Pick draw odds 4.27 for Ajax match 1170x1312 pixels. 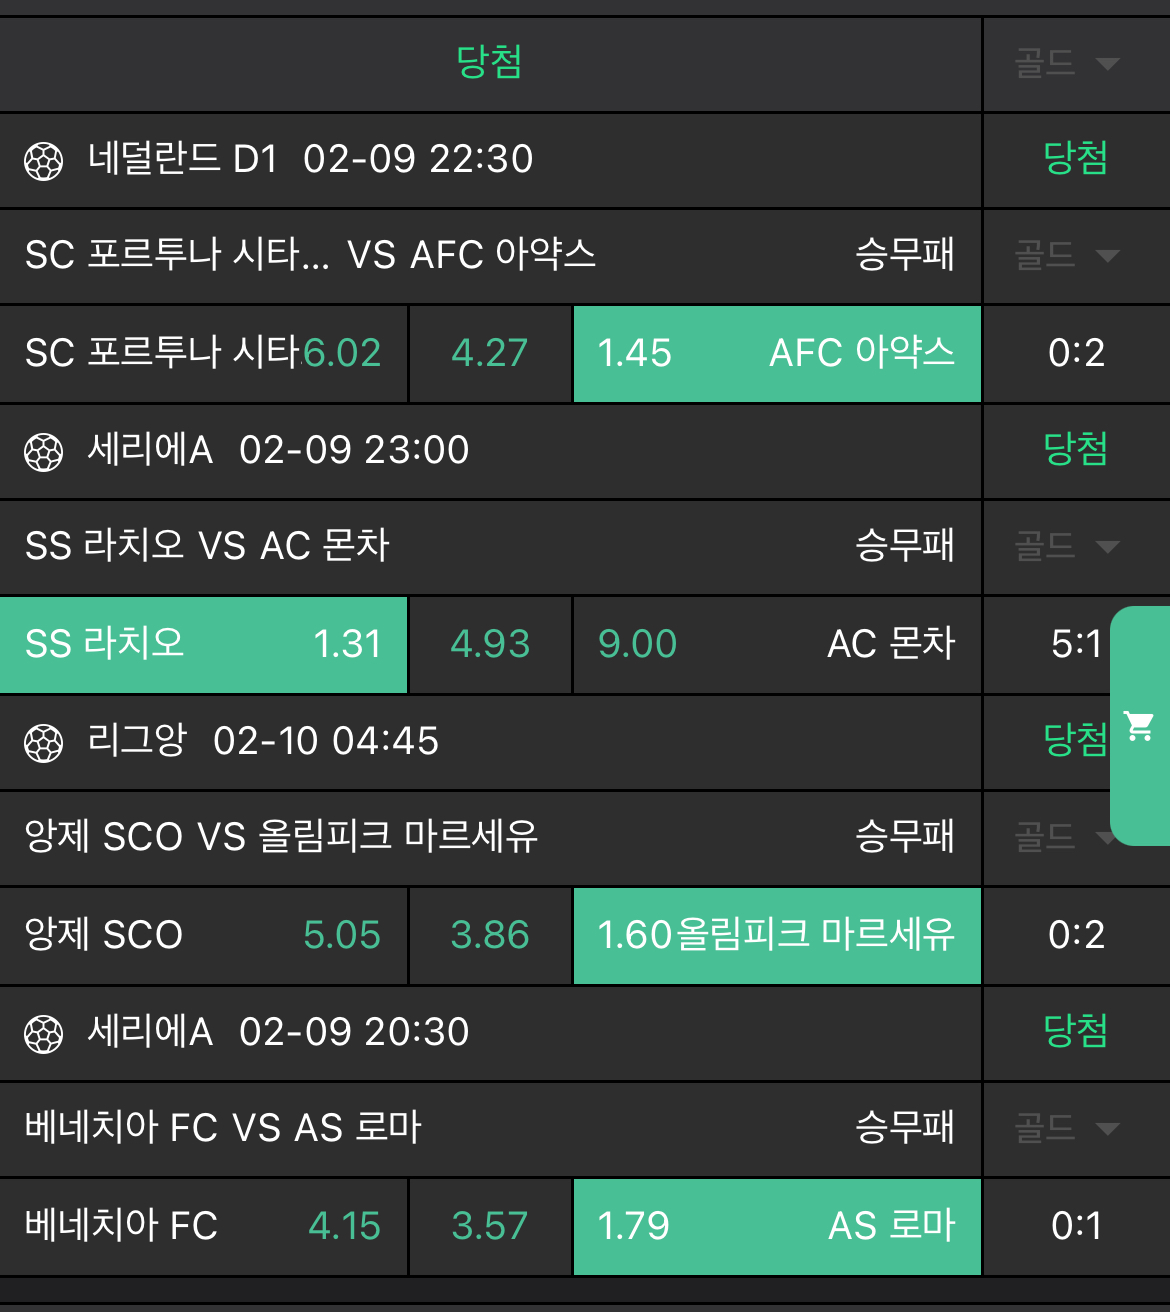point(490,354)
